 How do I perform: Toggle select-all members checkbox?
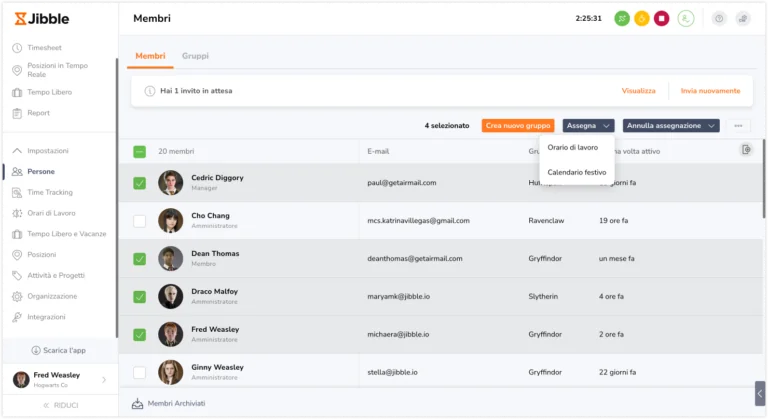point(140,151)
